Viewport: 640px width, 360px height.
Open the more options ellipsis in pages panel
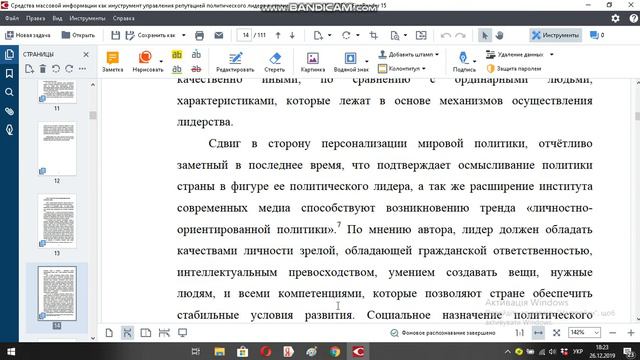pos(82,69)
